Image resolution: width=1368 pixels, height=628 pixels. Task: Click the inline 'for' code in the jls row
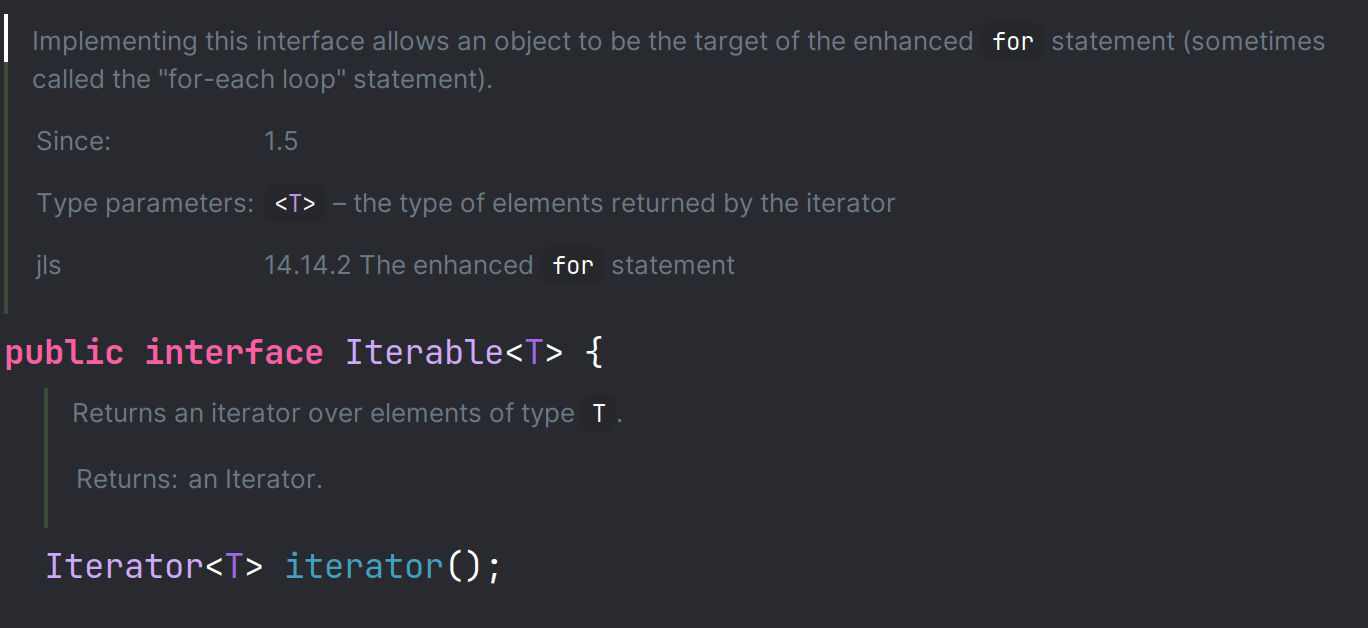(573, 266)
